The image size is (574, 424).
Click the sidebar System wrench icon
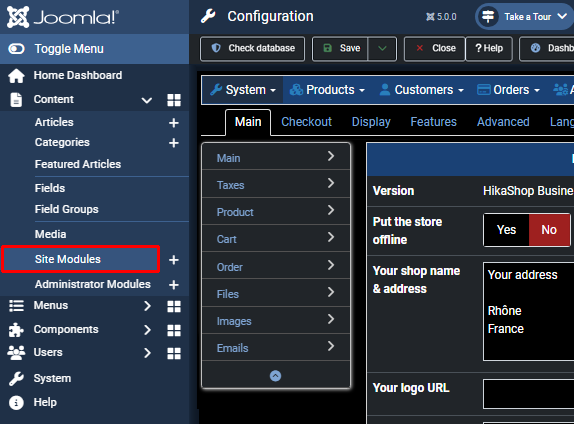tap(16, 379)
